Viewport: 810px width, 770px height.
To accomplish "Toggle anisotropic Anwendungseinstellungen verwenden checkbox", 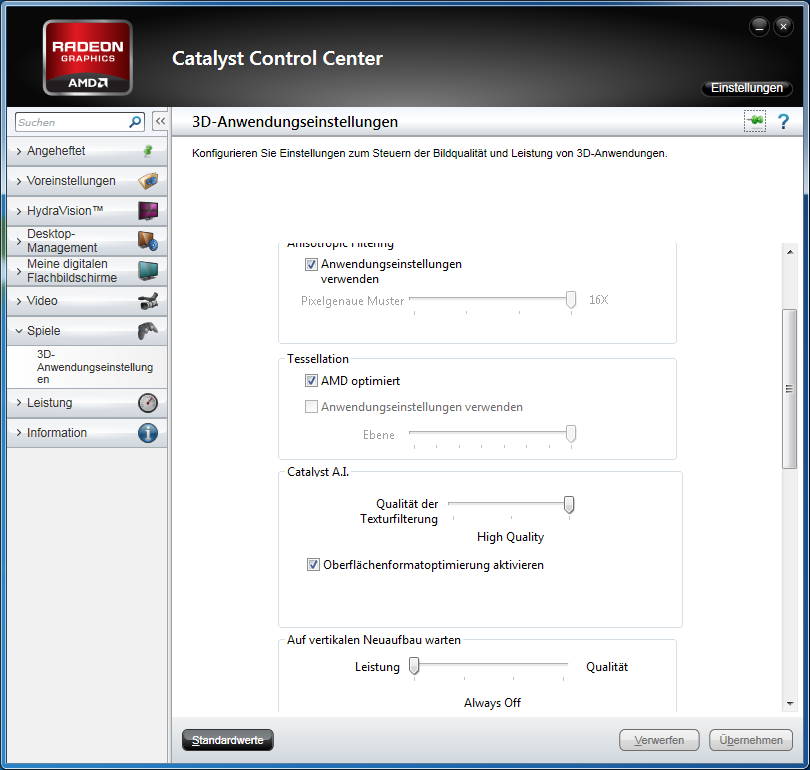I will point(311,264).
